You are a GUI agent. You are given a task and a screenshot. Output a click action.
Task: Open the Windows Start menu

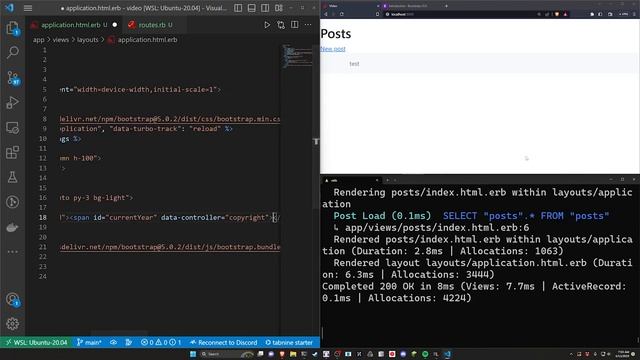pyautogui.click(x=193, y=354)
